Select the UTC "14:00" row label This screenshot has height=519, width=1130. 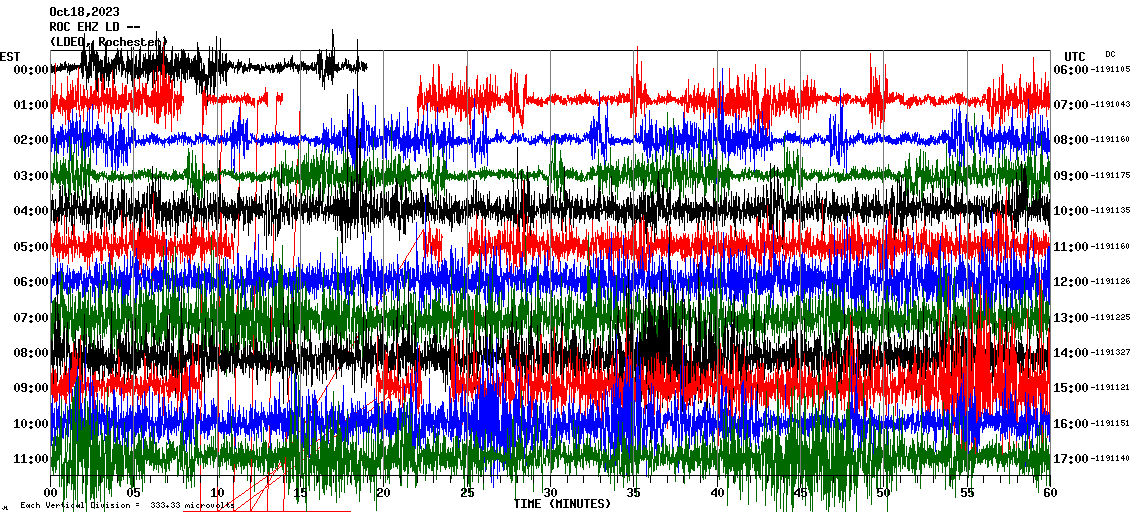tap(1071, 352)
